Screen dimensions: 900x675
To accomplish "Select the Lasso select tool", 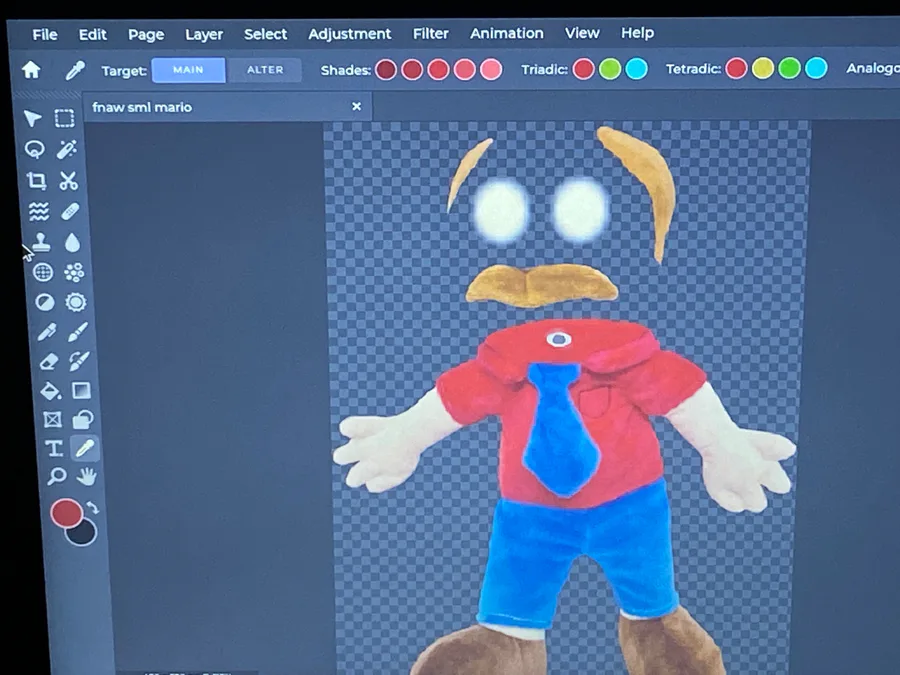I will point(34,149).
